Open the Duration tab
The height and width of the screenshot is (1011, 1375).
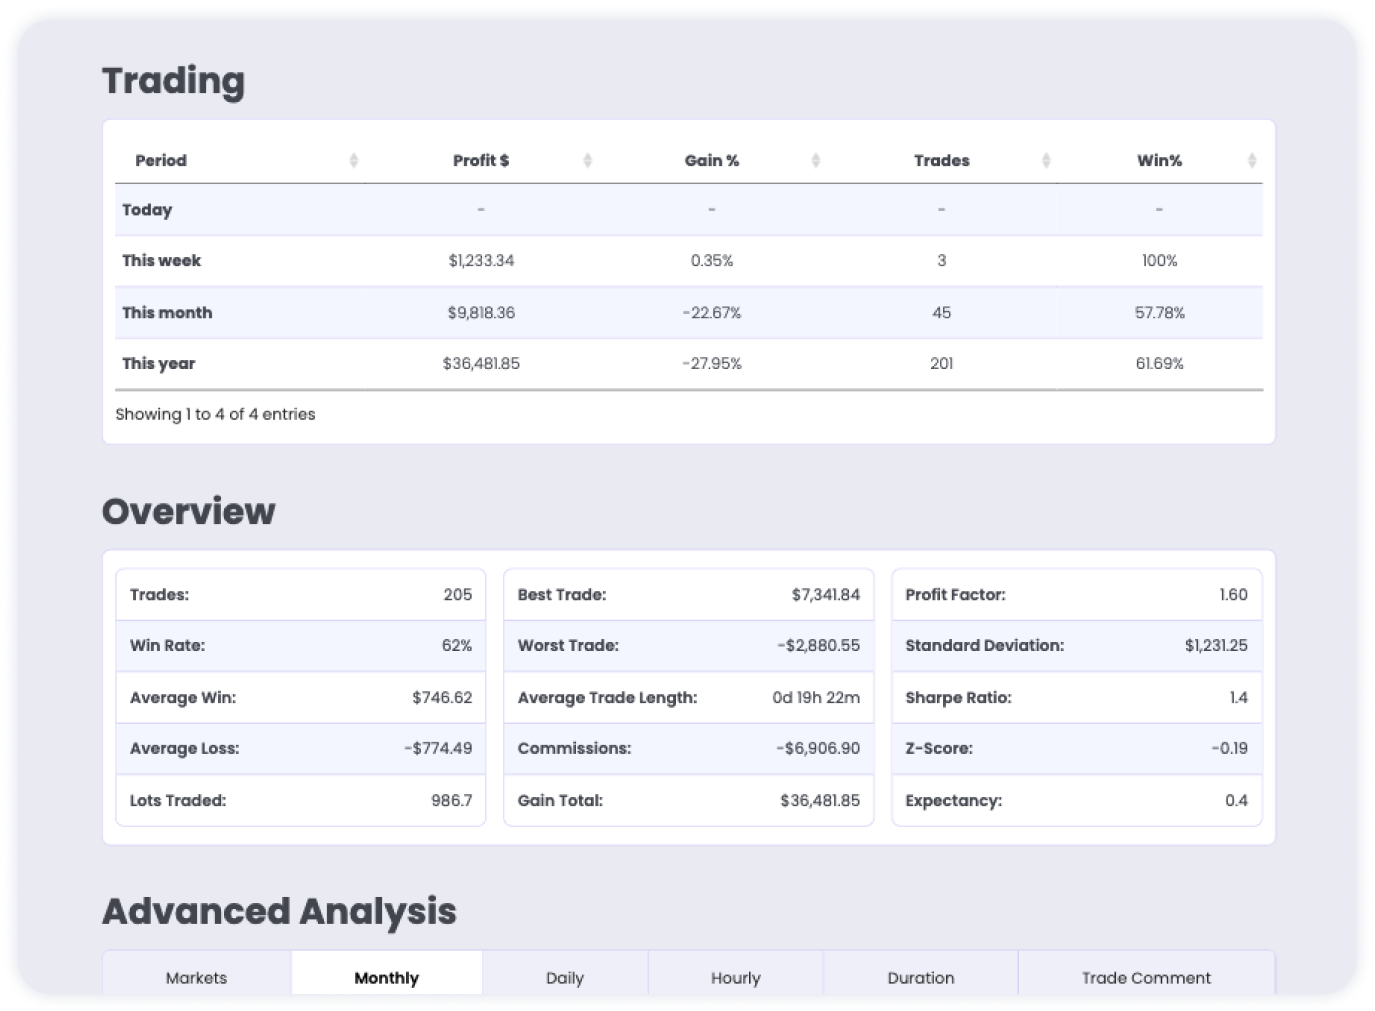(x=920, y=977)
